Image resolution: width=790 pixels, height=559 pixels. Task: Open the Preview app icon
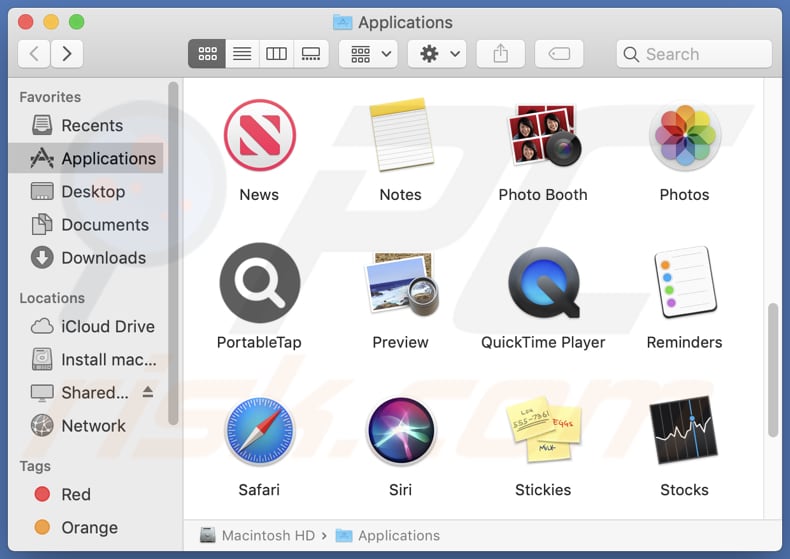tap(401, 284)
